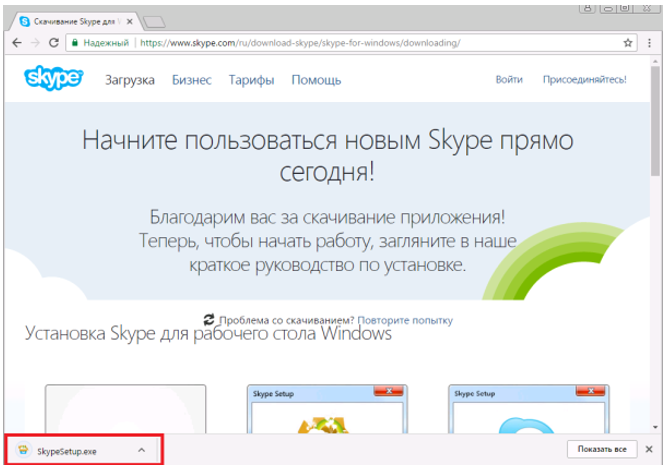Click the SkypeSetup.exe file icon

pos(23,450)
